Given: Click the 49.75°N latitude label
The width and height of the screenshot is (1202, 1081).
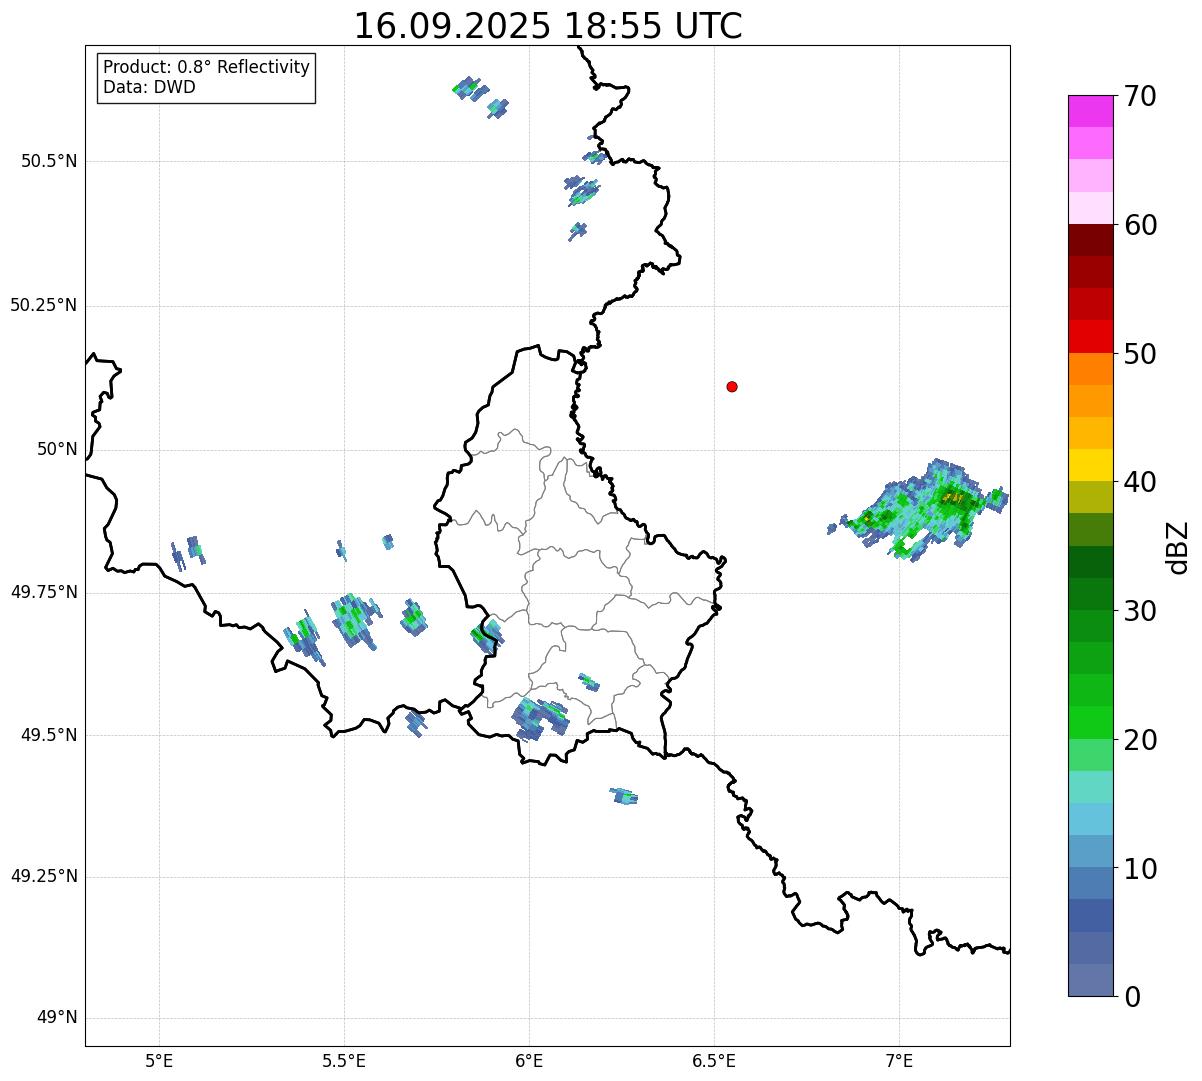Looking at the screenshot, I should point(43,592).
